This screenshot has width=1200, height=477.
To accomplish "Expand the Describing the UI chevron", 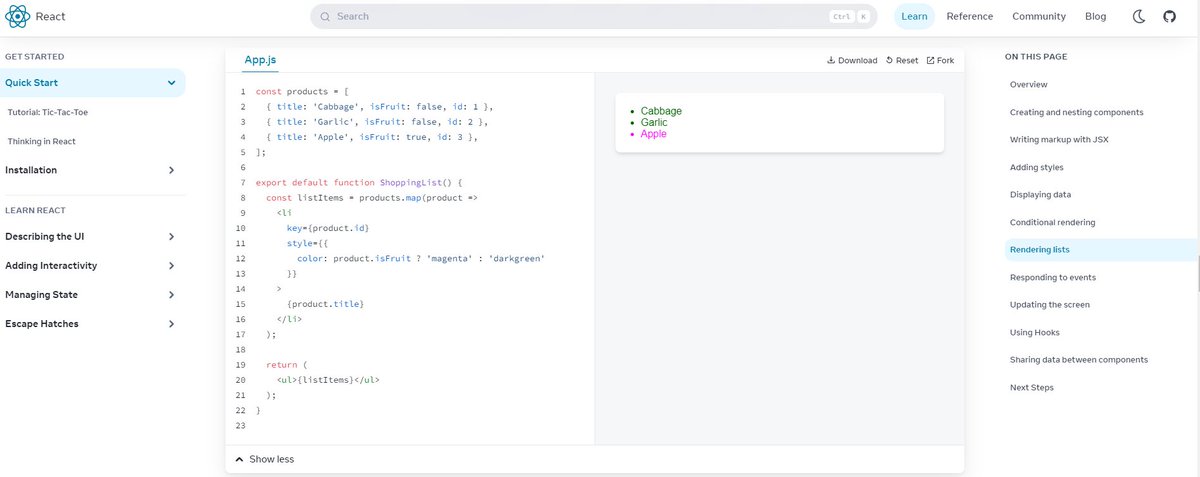I will (171, 237).
